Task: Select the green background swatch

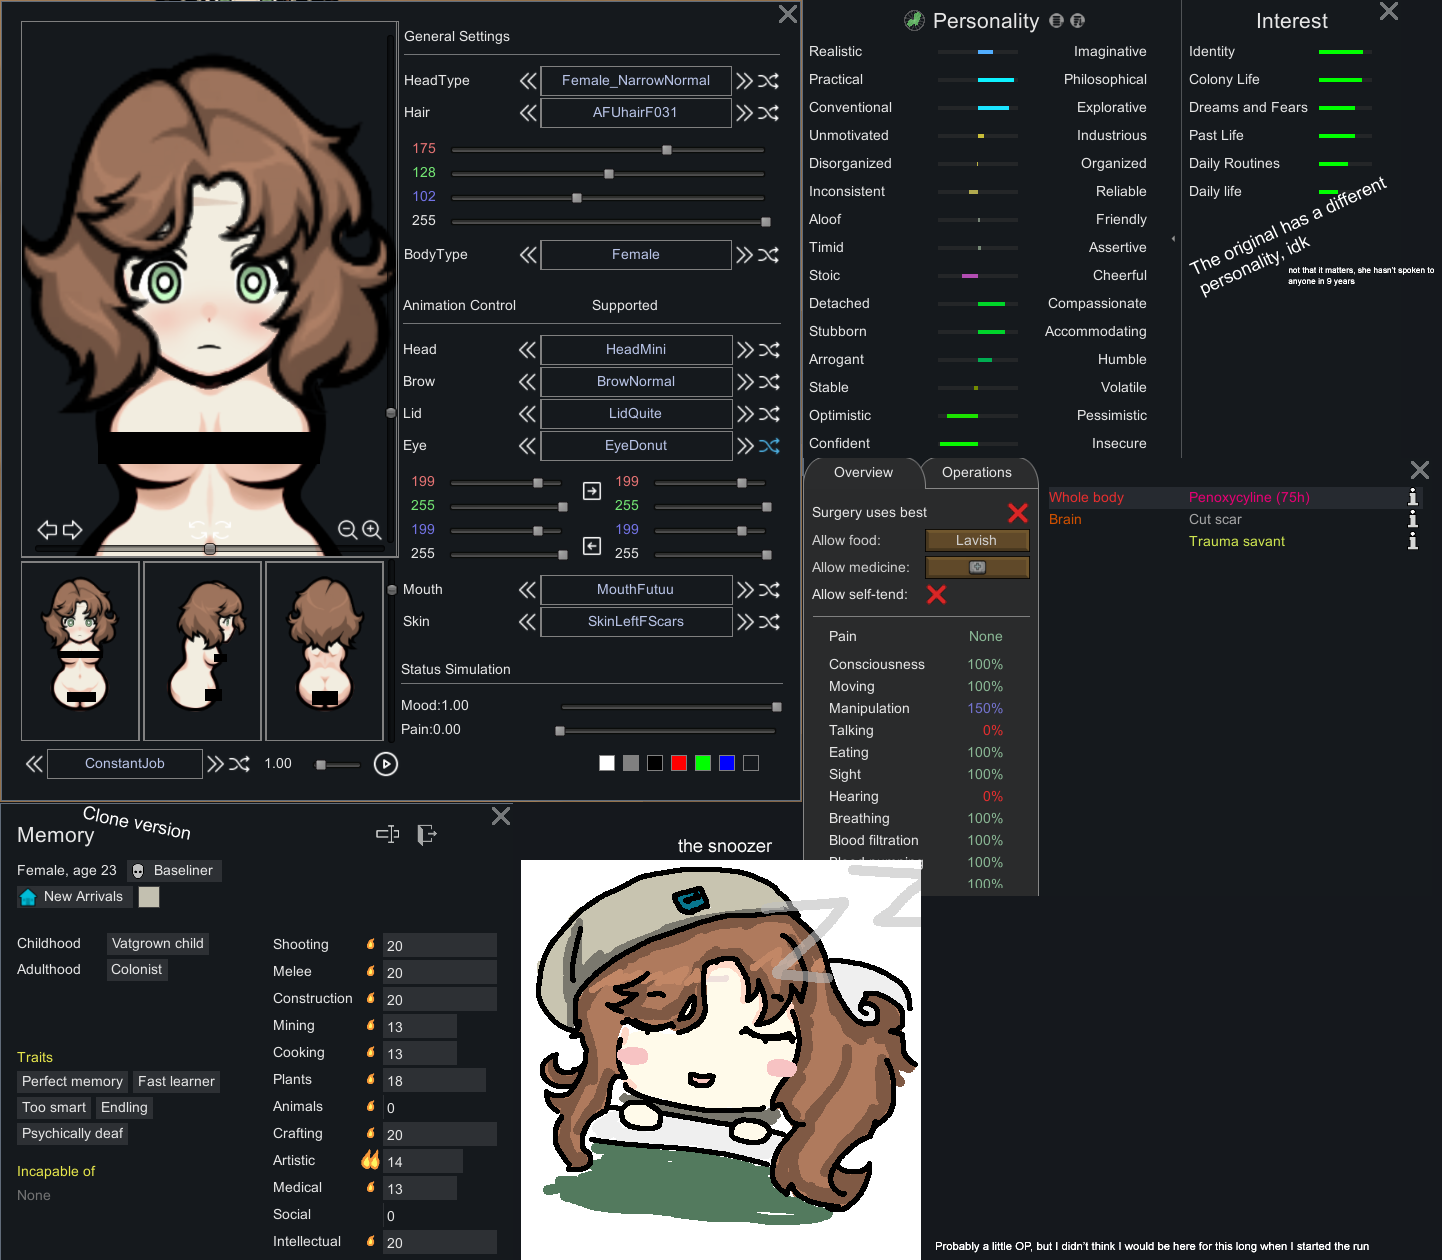Action: pyautogui.click(x=703, y=763)
